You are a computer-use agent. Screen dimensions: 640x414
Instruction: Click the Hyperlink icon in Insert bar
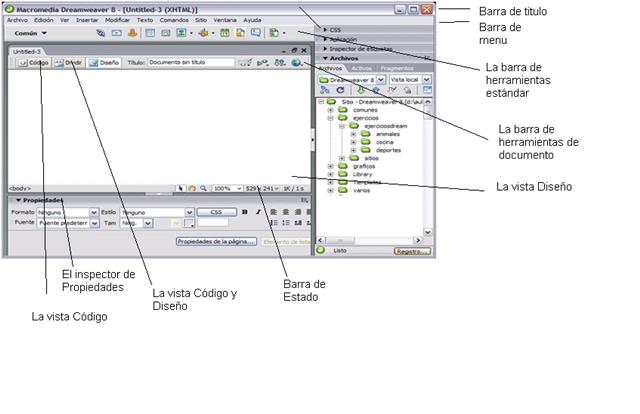pos(100,33)
